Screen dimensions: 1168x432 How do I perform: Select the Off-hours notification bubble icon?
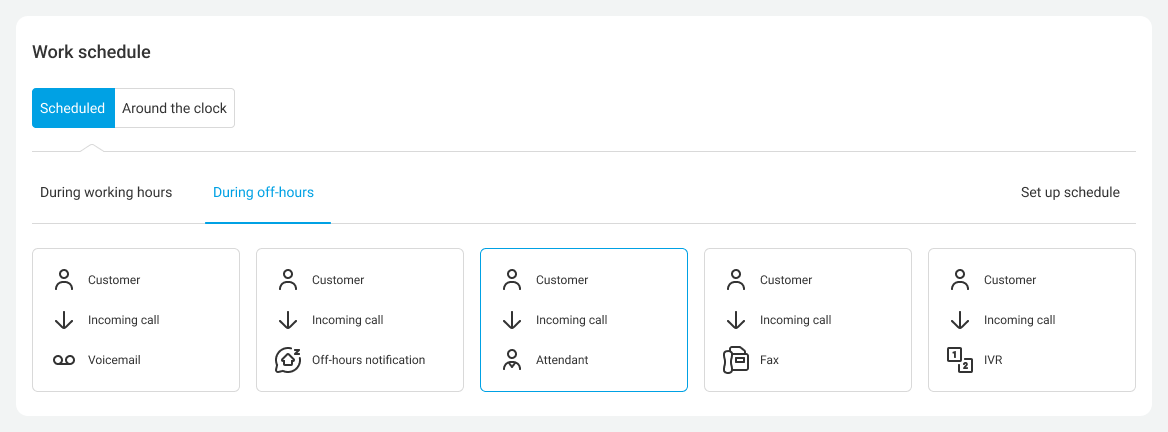288,360
